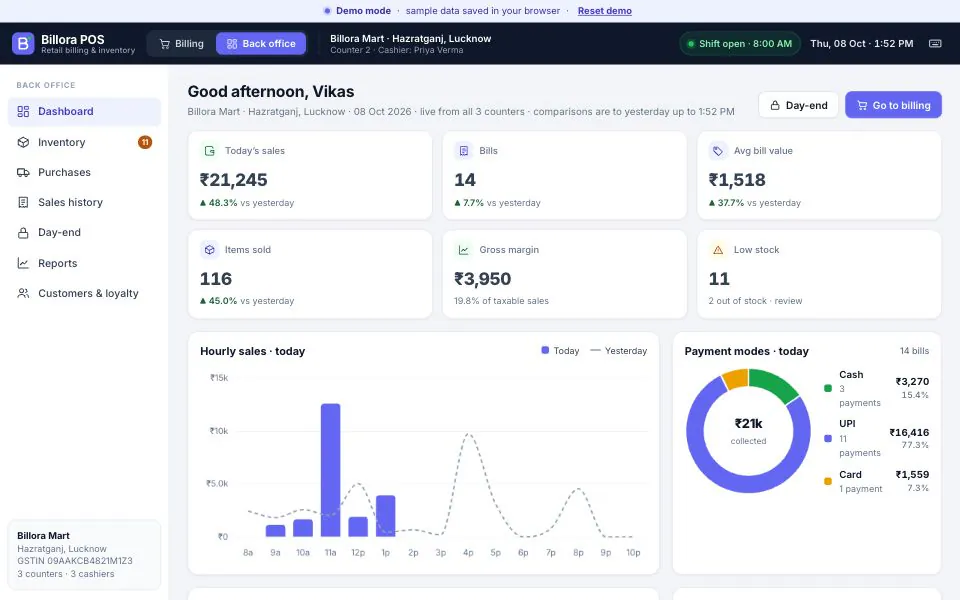This screenshot has width=960, height=600.
Task: Click the Bills card receipt icon
Action: (463, 151)
